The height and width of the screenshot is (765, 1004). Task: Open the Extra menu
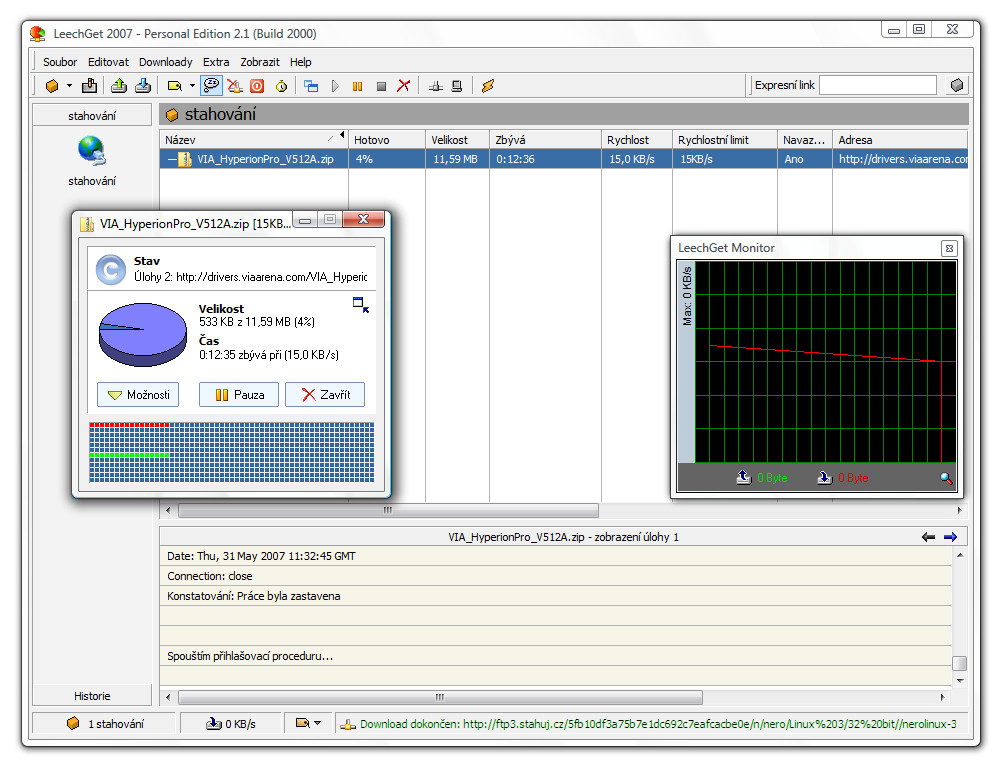[216, 62]
